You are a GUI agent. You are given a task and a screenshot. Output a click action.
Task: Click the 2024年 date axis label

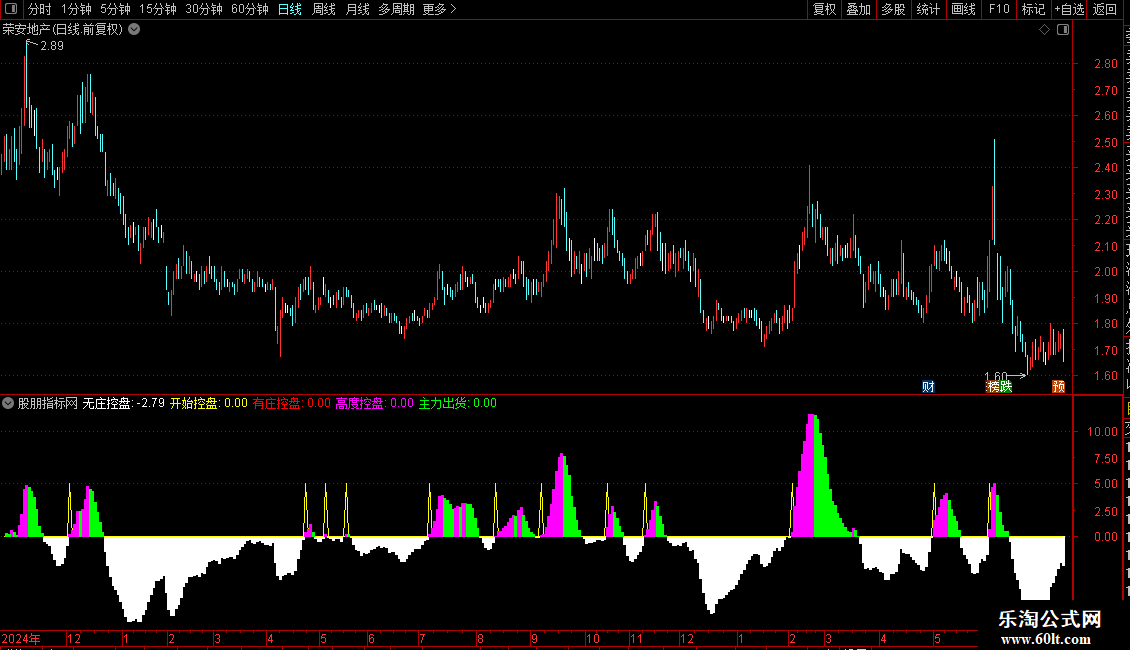(21, 639)
